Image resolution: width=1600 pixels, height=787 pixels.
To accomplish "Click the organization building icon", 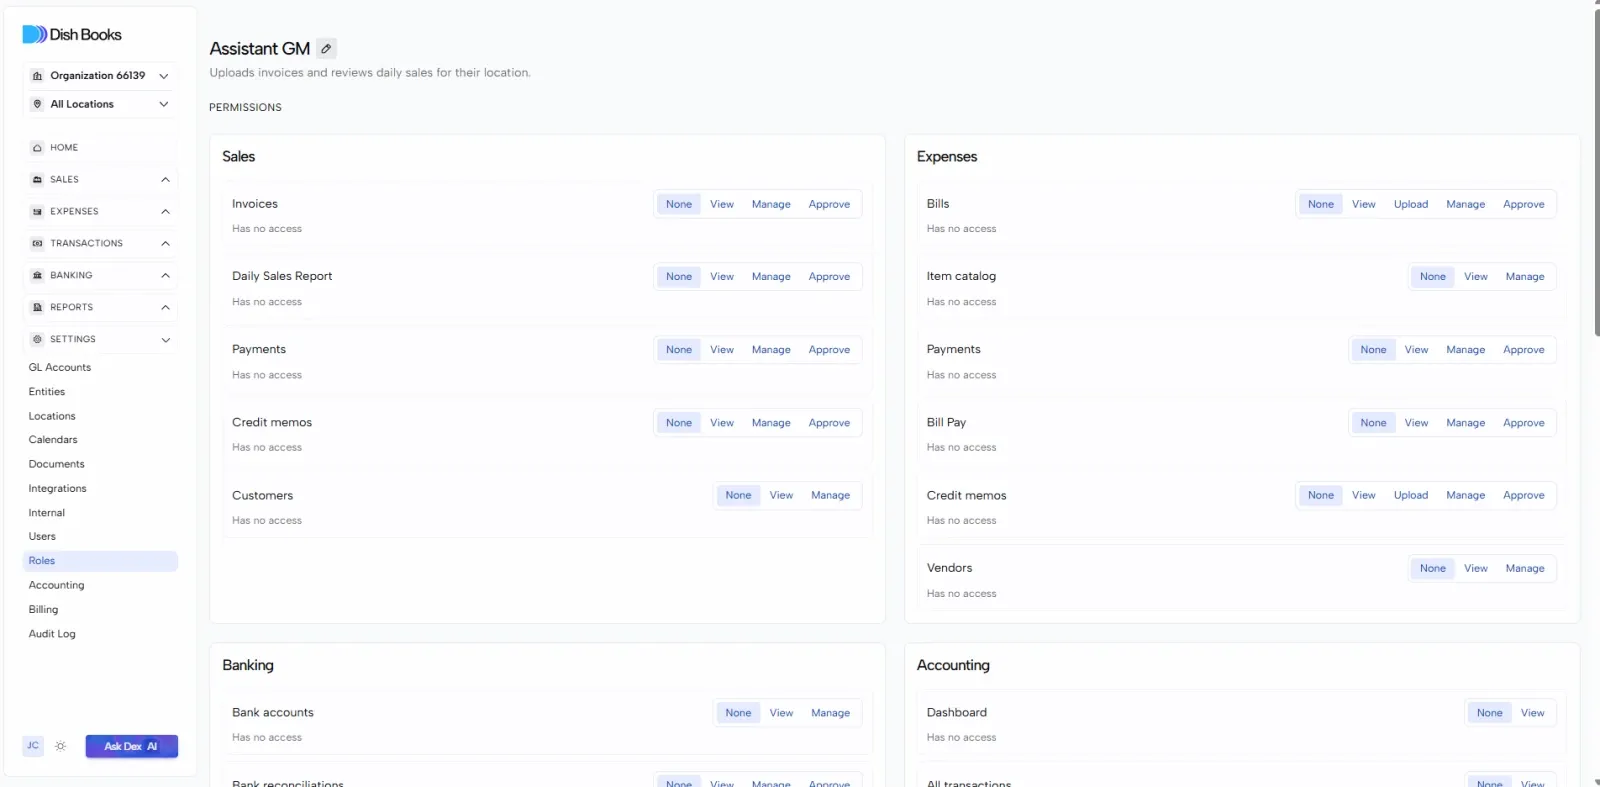I will (x=37, y=76).
